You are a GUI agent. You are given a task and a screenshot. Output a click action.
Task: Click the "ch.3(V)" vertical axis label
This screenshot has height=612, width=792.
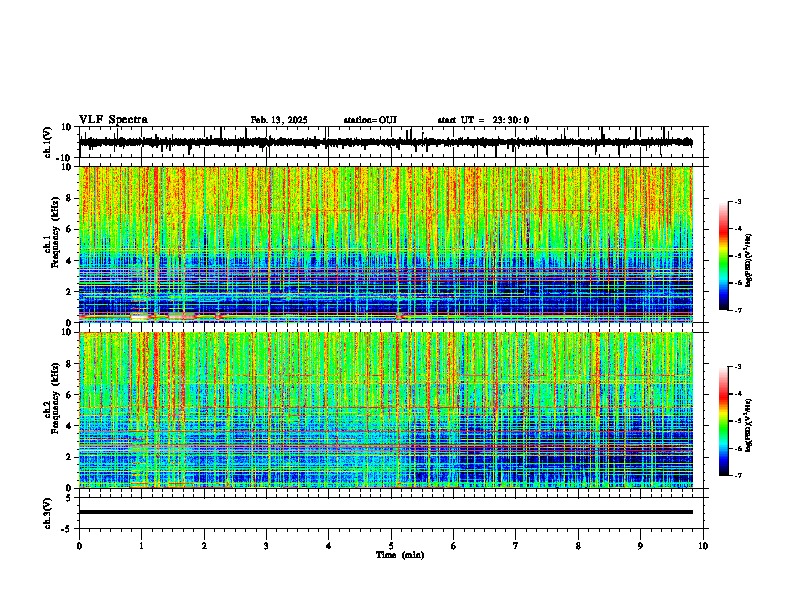[x=48, y=513]
